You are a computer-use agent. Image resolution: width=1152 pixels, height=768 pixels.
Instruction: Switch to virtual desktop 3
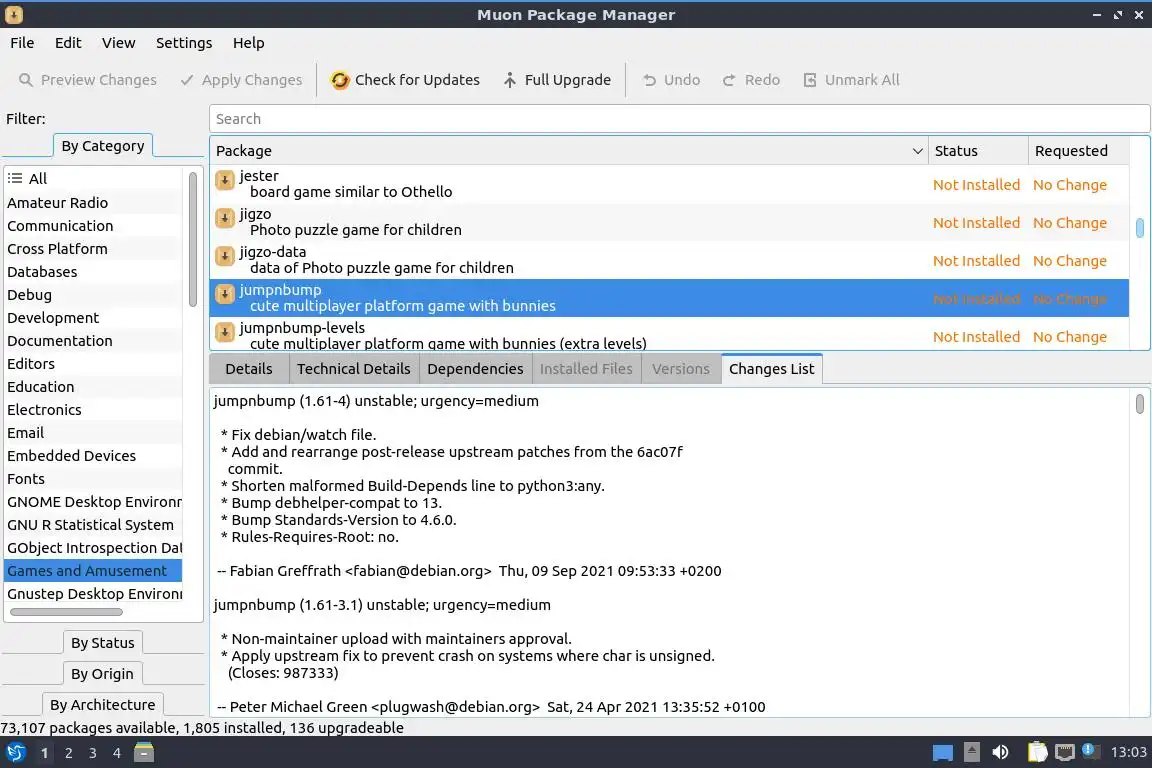click(93, 753)
